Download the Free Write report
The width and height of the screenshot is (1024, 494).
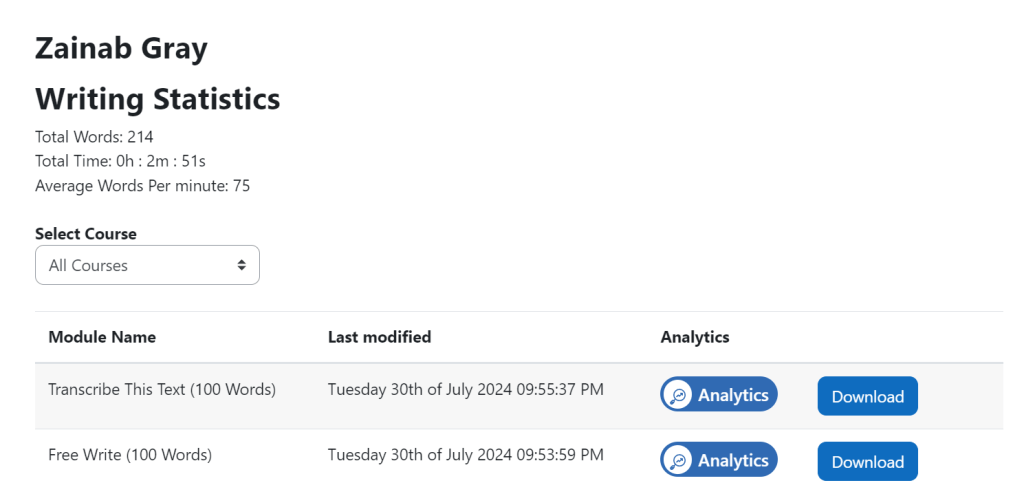click(867, 462)
